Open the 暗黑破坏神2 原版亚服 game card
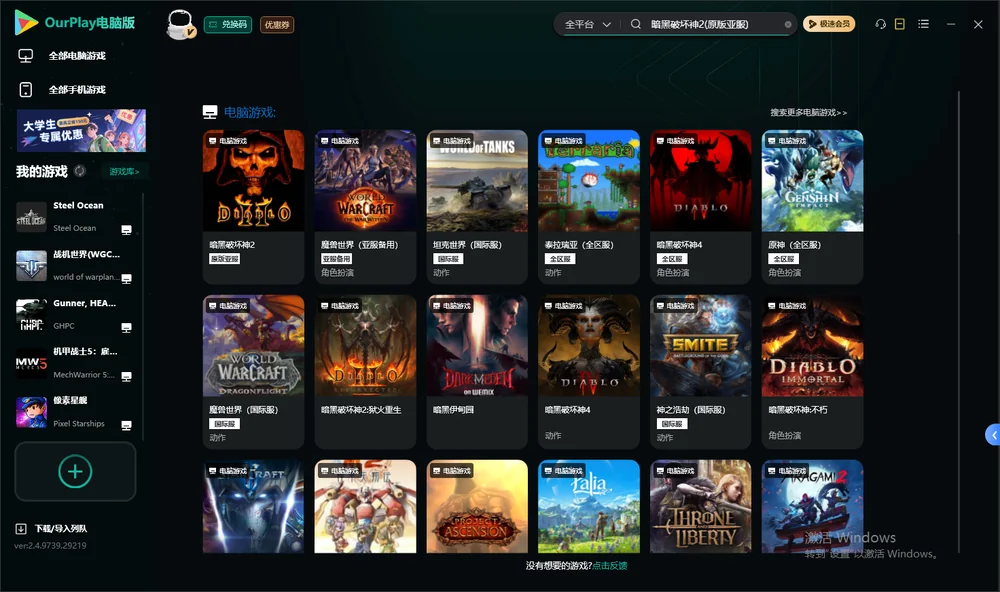The image size is (1000, 592). coord(253,207)
